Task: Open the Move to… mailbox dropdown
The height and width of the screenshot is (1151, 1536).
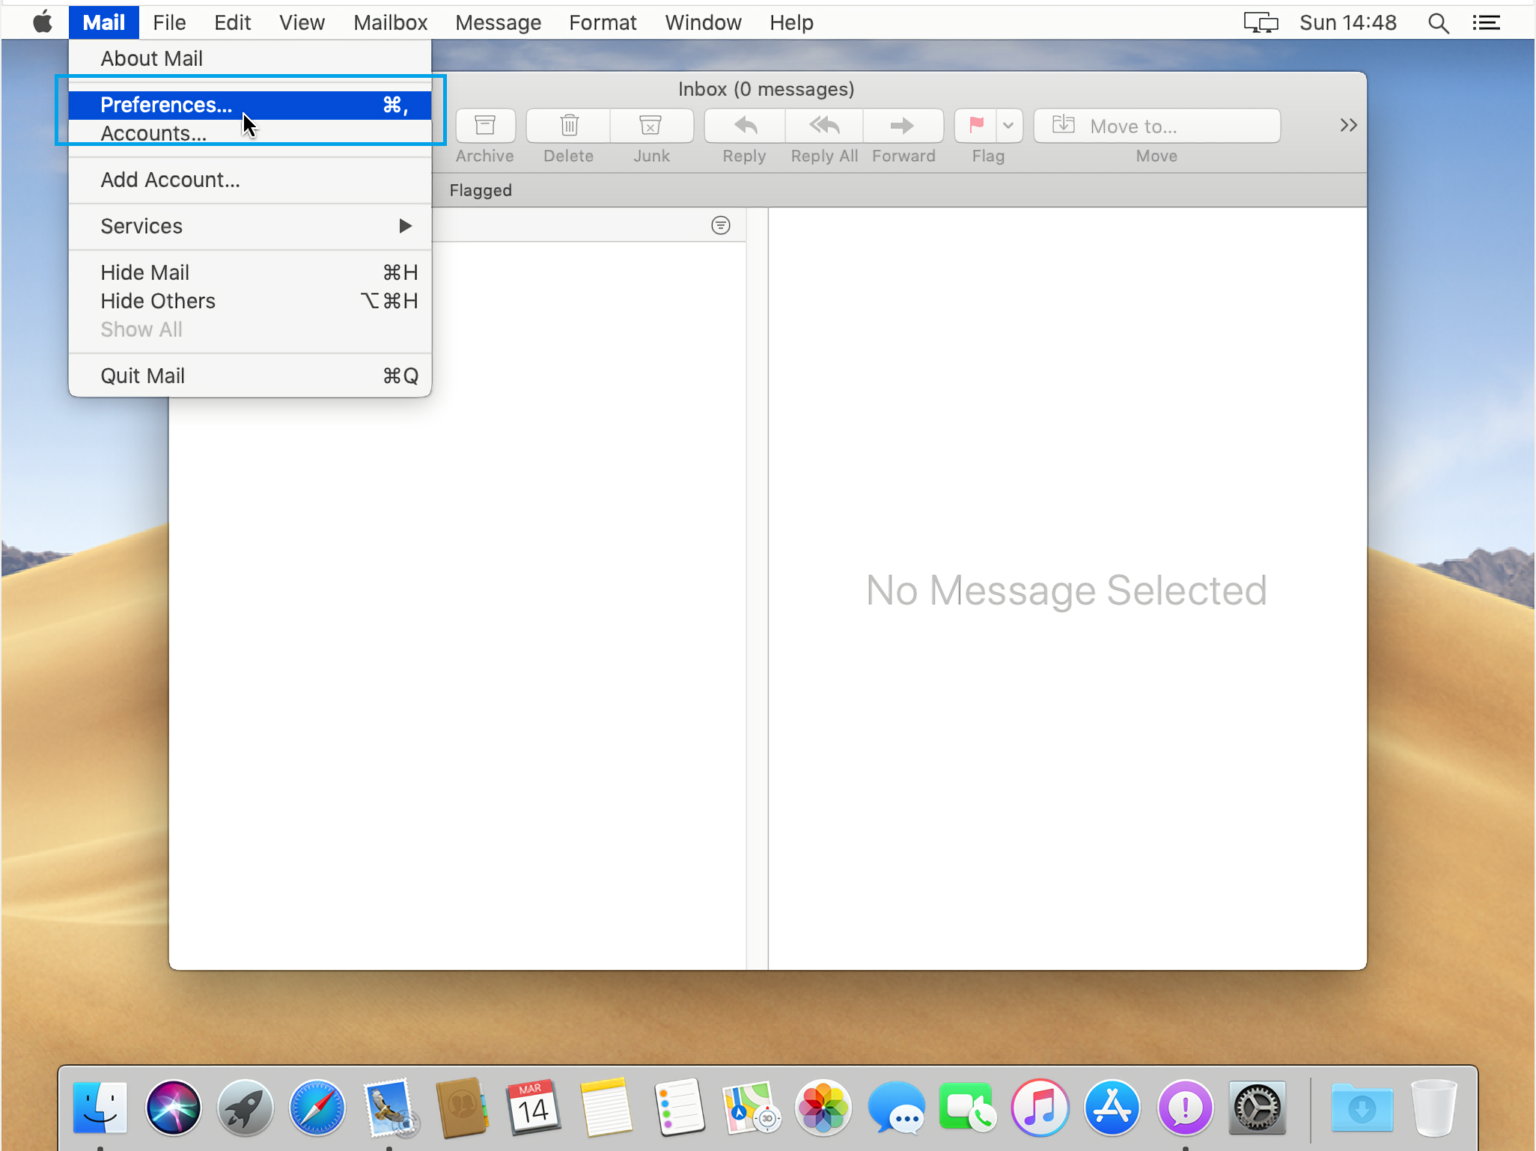Action: pyautogui.click(x=1156, y=126)
